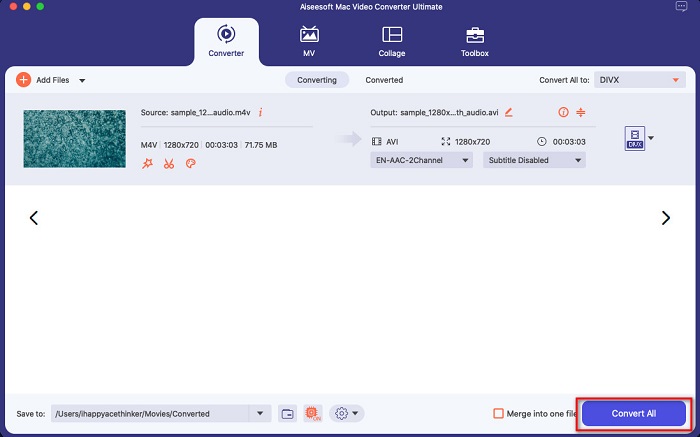
Task: Show the Converted files list
Action: pyautogui.click(x=384, y=79)
